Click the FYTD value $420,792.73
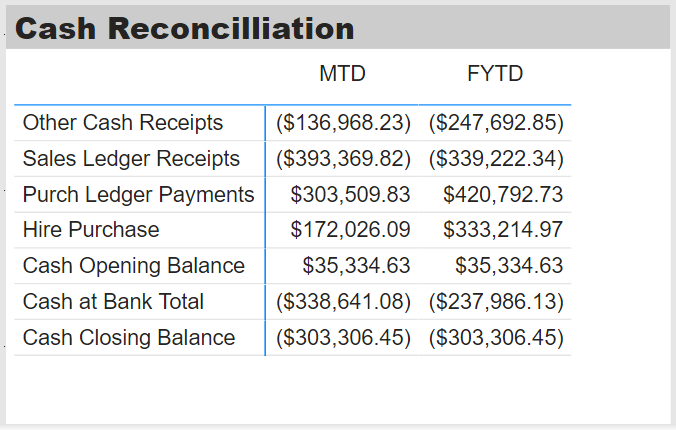The image size is (676, 430). [x=503, y=195]
